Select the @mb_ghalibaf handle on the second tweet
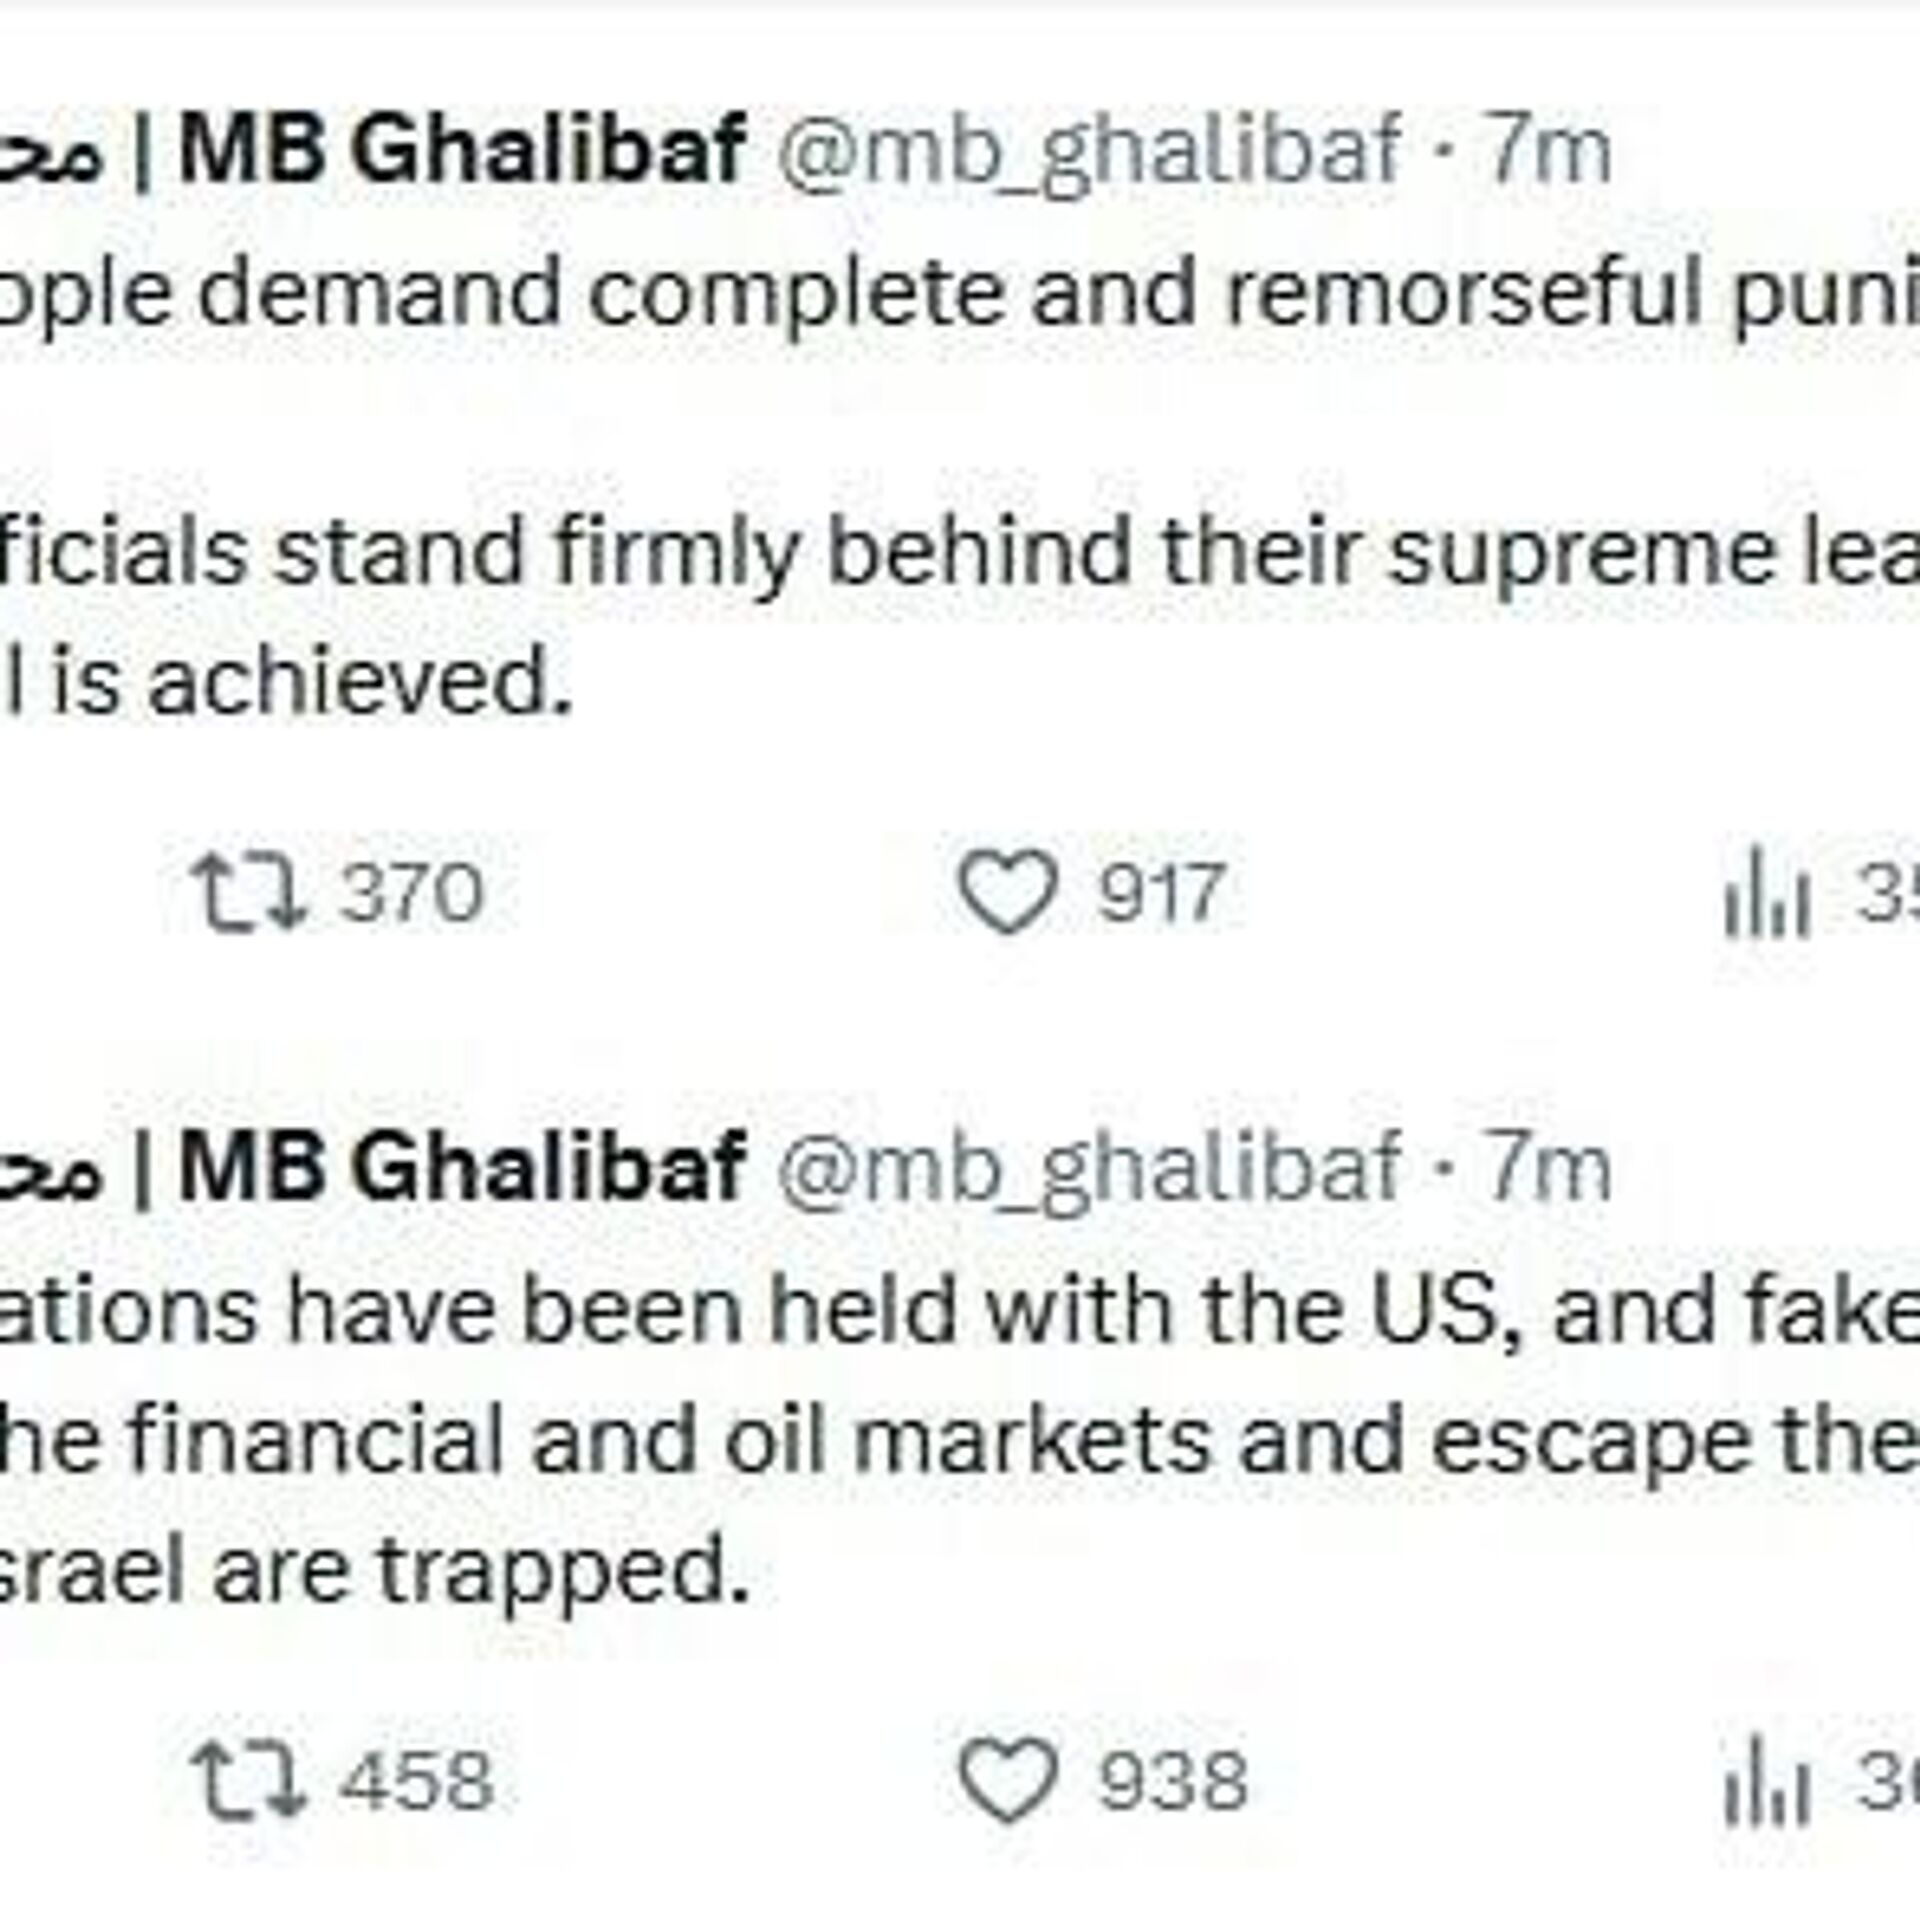 (1088, 1167)
